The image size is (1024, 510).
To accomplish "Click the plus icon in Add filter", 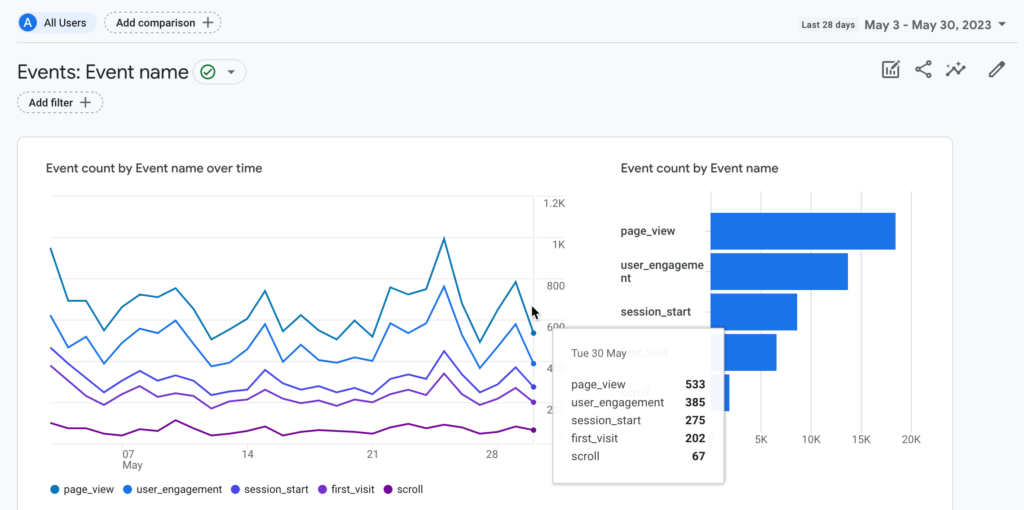I will pyautogui.click(x=85, y=103).
